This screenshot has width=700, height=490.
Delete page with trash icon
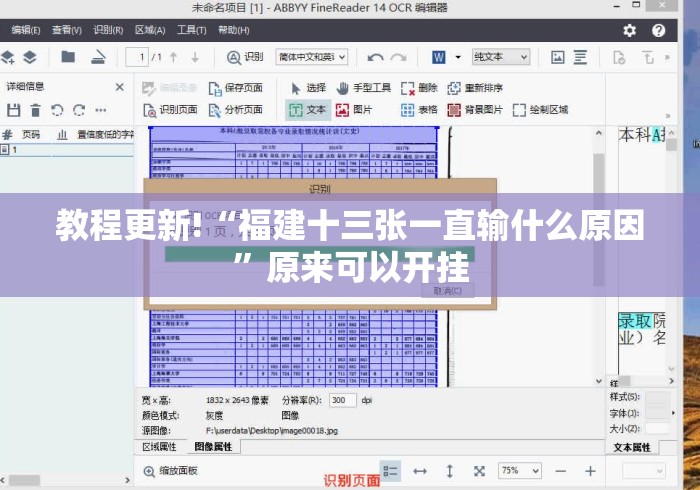[36, 110]
